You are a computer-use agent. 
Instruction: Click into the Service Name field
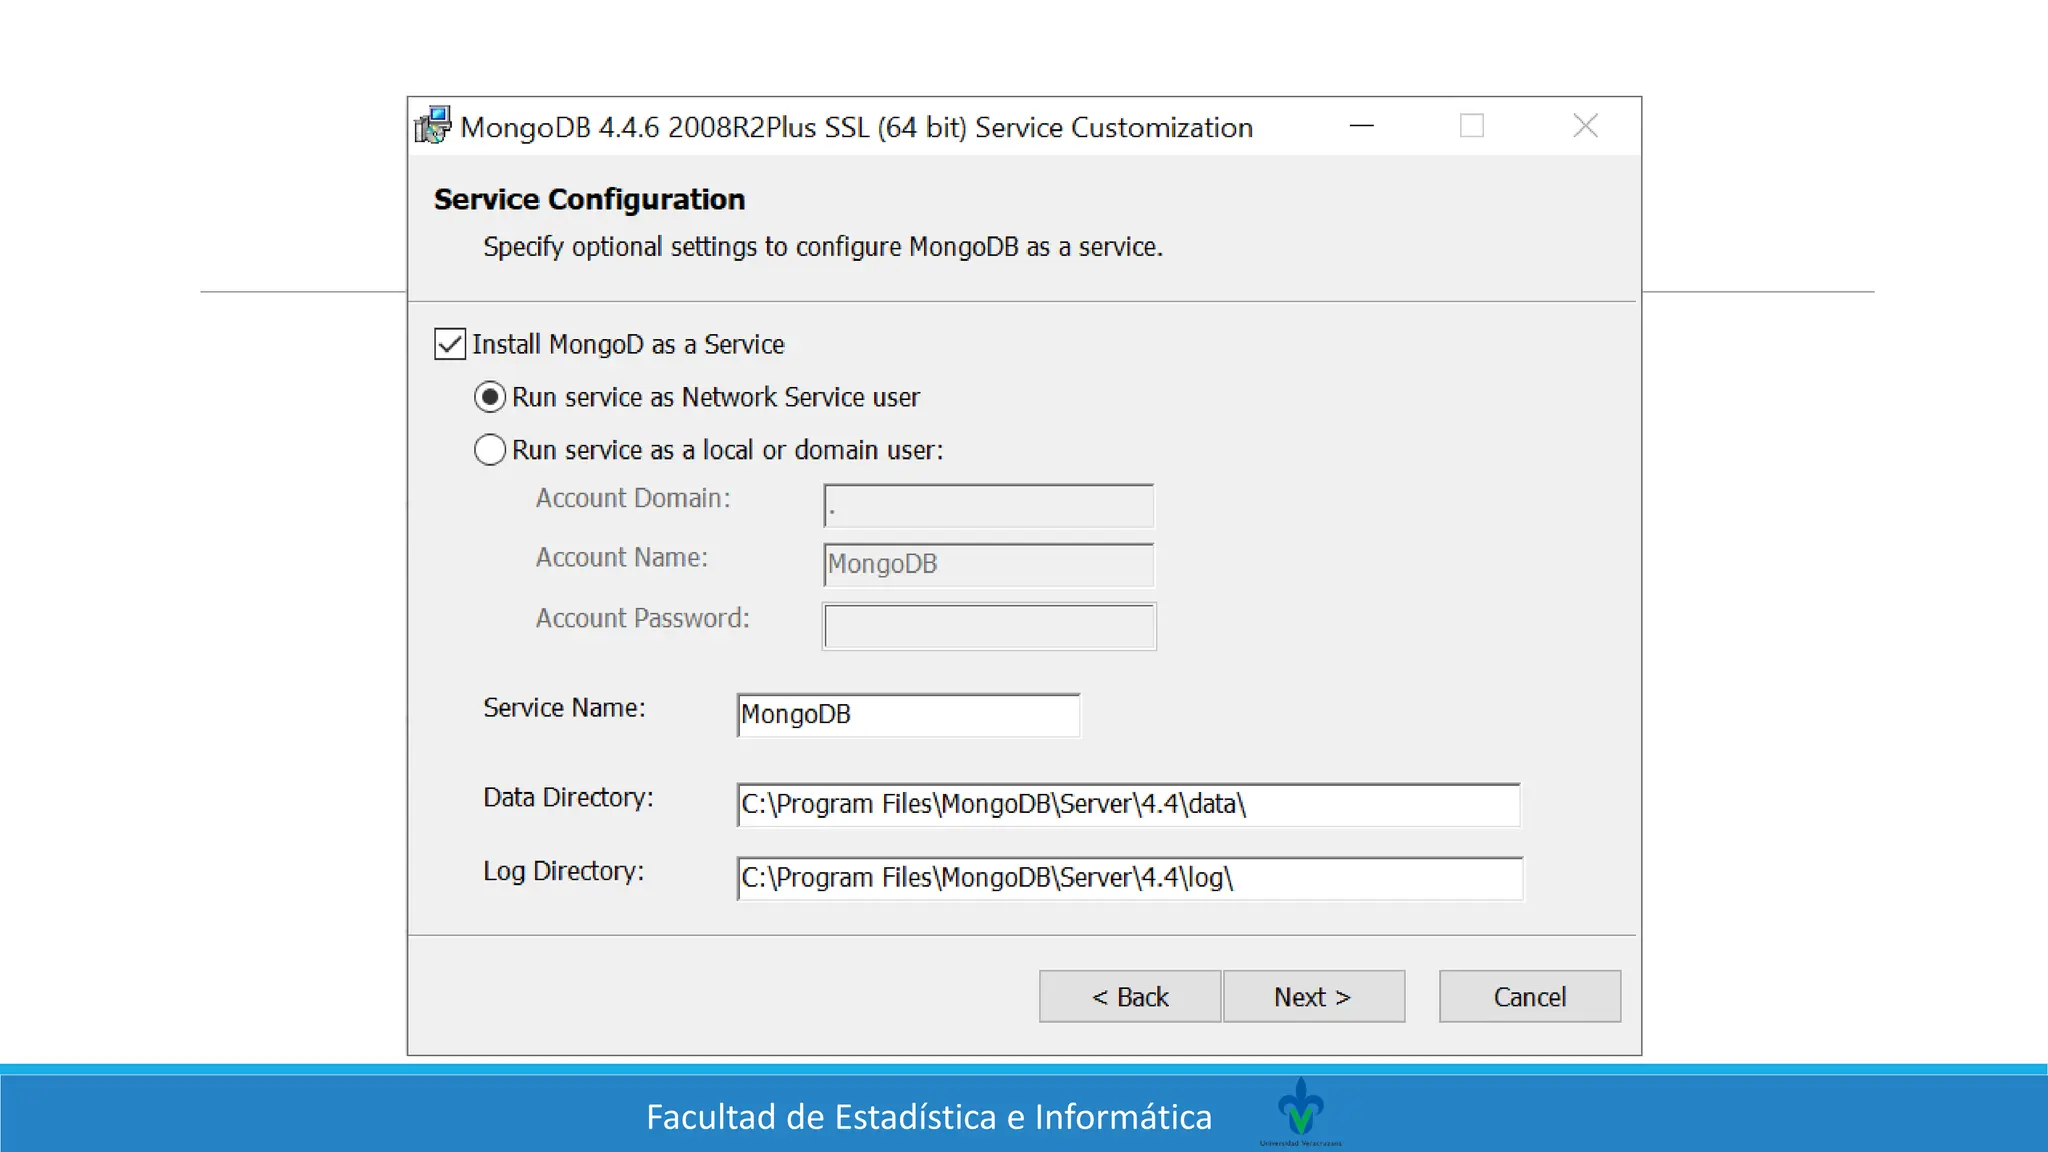(x=908, y=715)
